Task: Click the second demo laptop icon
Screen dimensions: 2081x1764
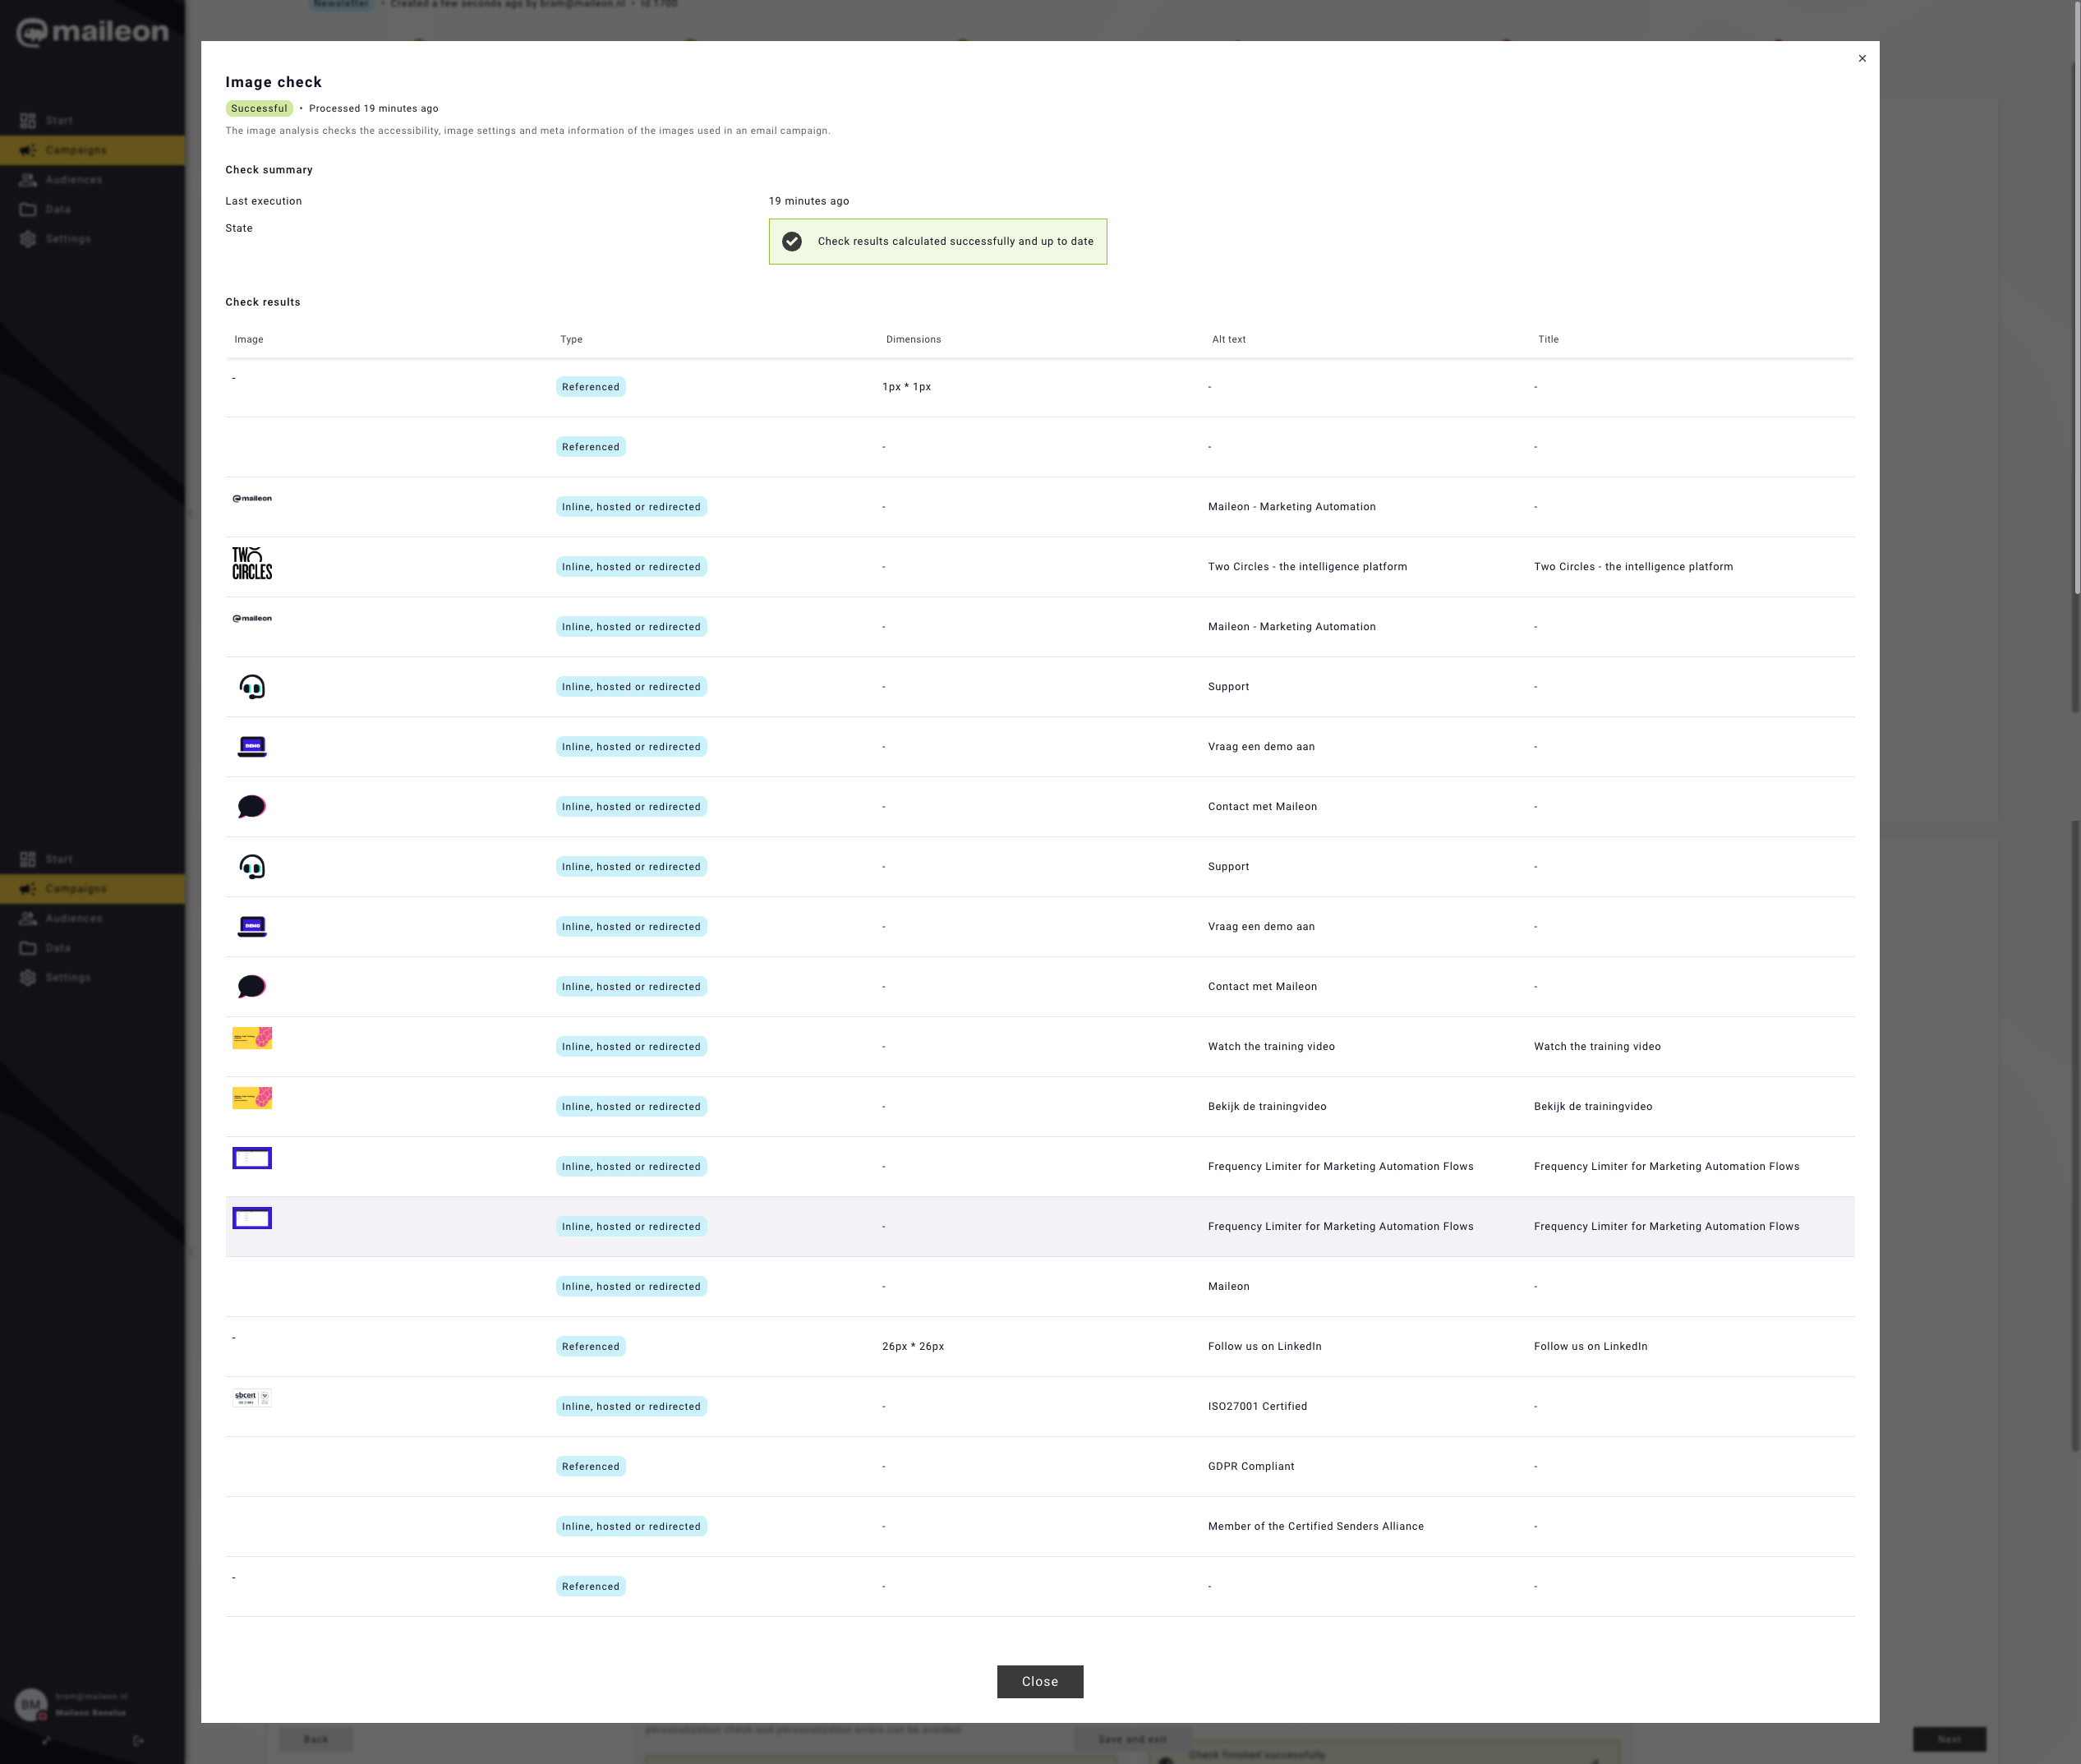Action: pyautogui.click(x=252, y=926)
